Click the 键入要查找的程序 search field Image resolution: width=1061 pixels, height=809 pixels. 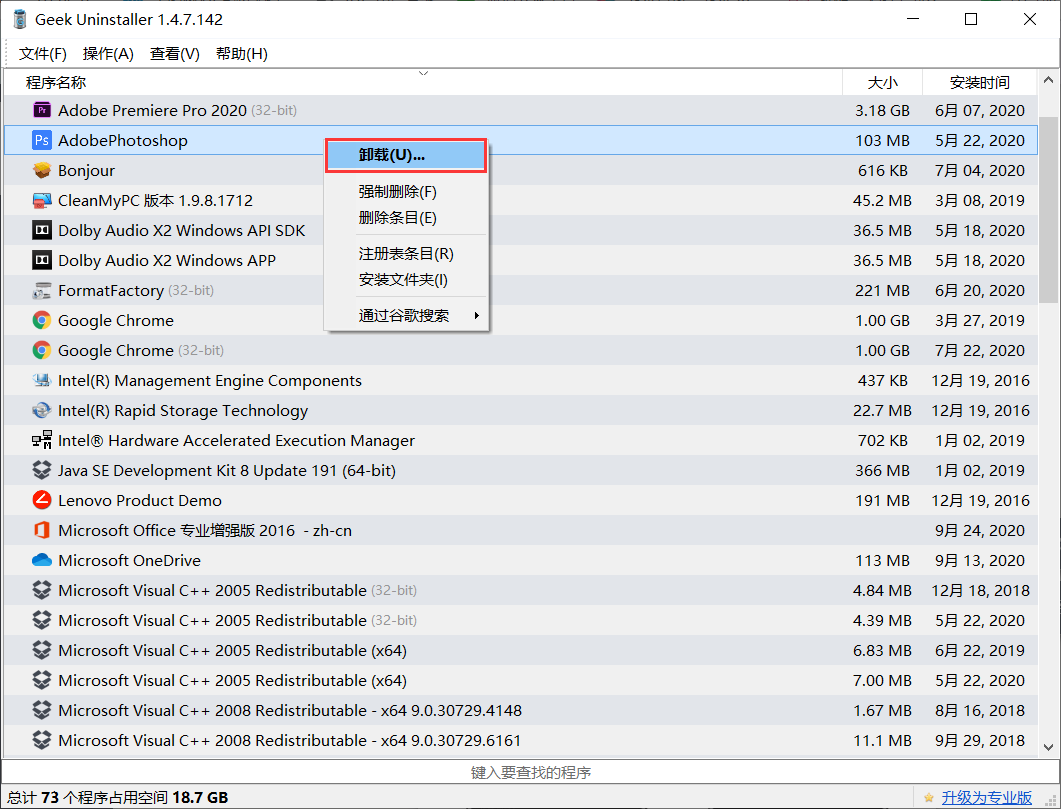(x=530, y=772)
